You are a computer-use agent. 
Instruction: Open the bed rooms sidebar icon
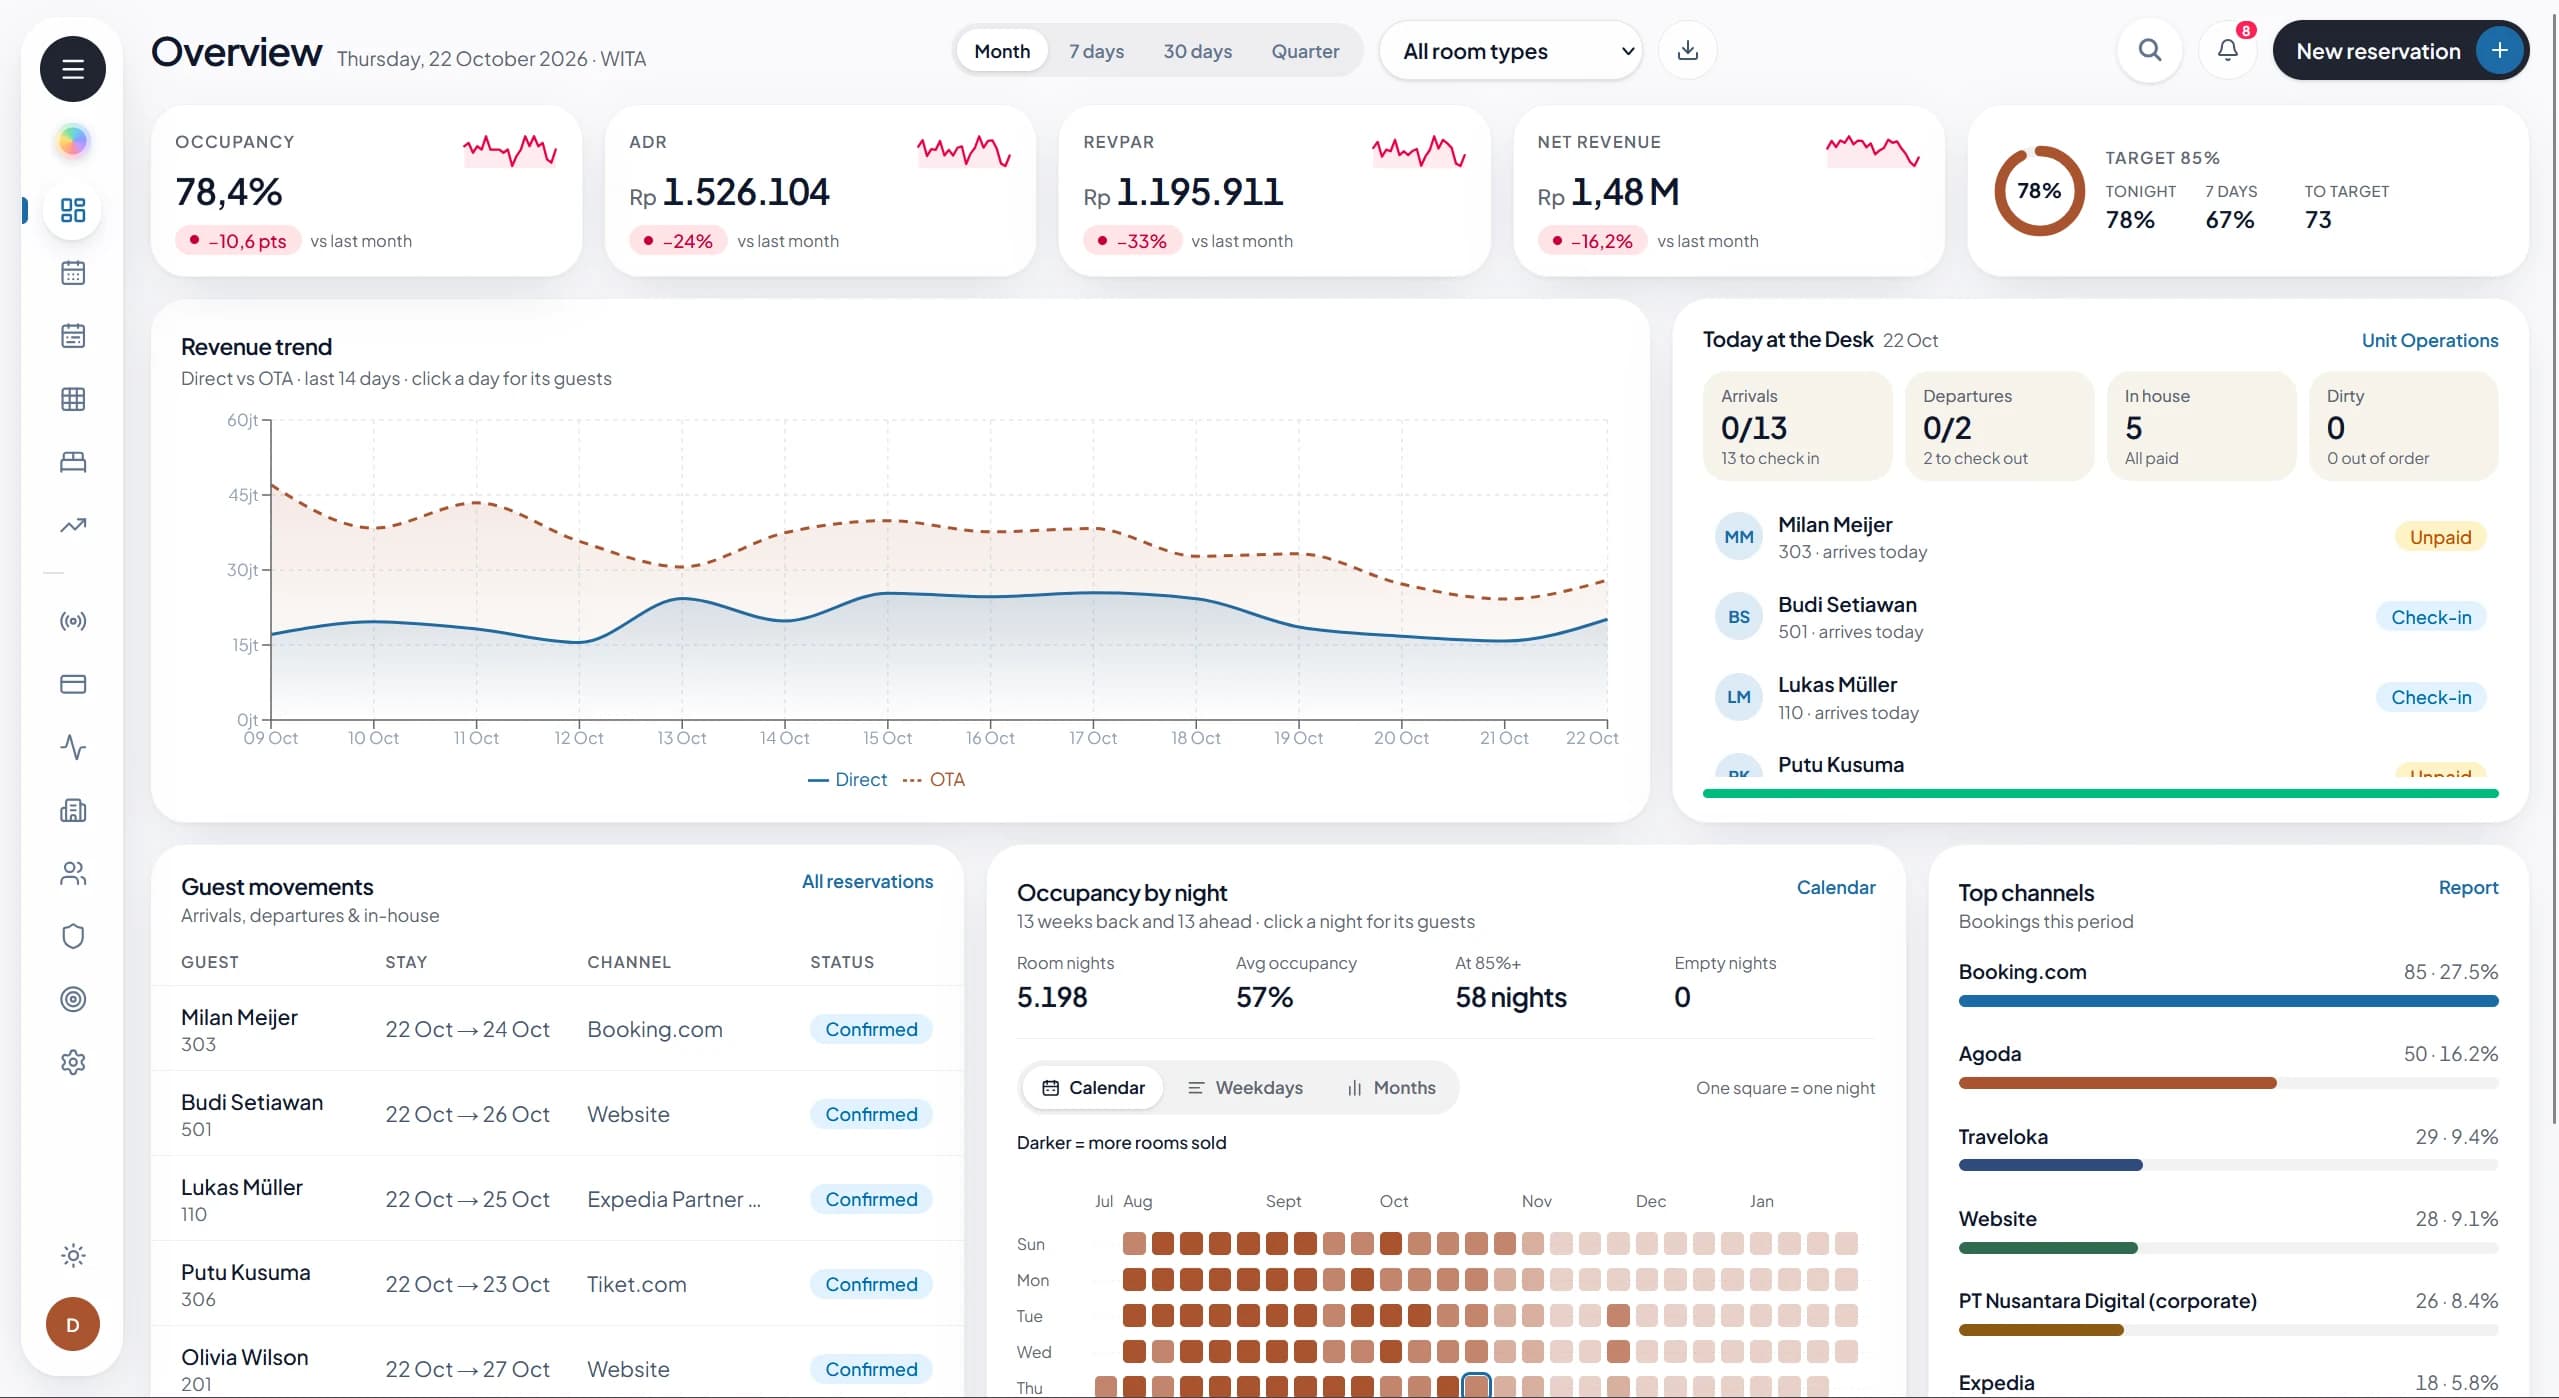(x=72, y=462)
